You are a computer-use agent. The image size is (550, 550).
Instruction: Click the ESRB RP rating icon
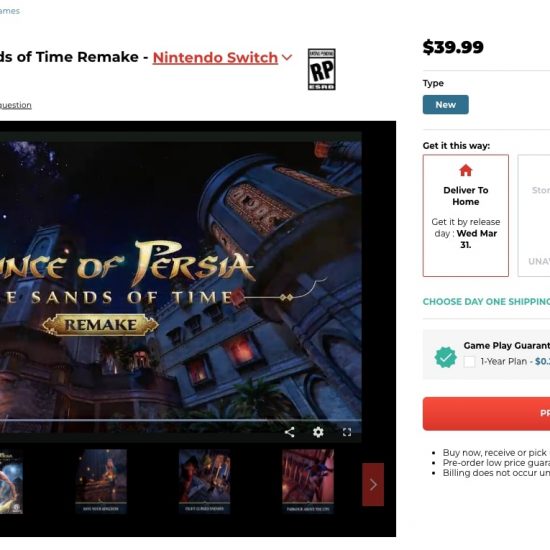[x=322, y=69]
